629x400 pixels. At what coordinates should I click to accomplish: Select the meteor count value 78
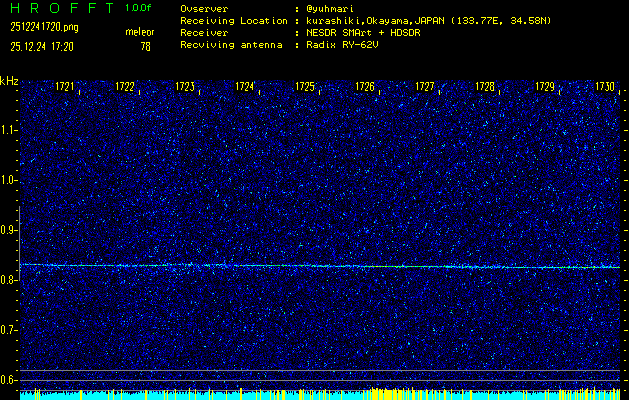(x=146, y=46)
